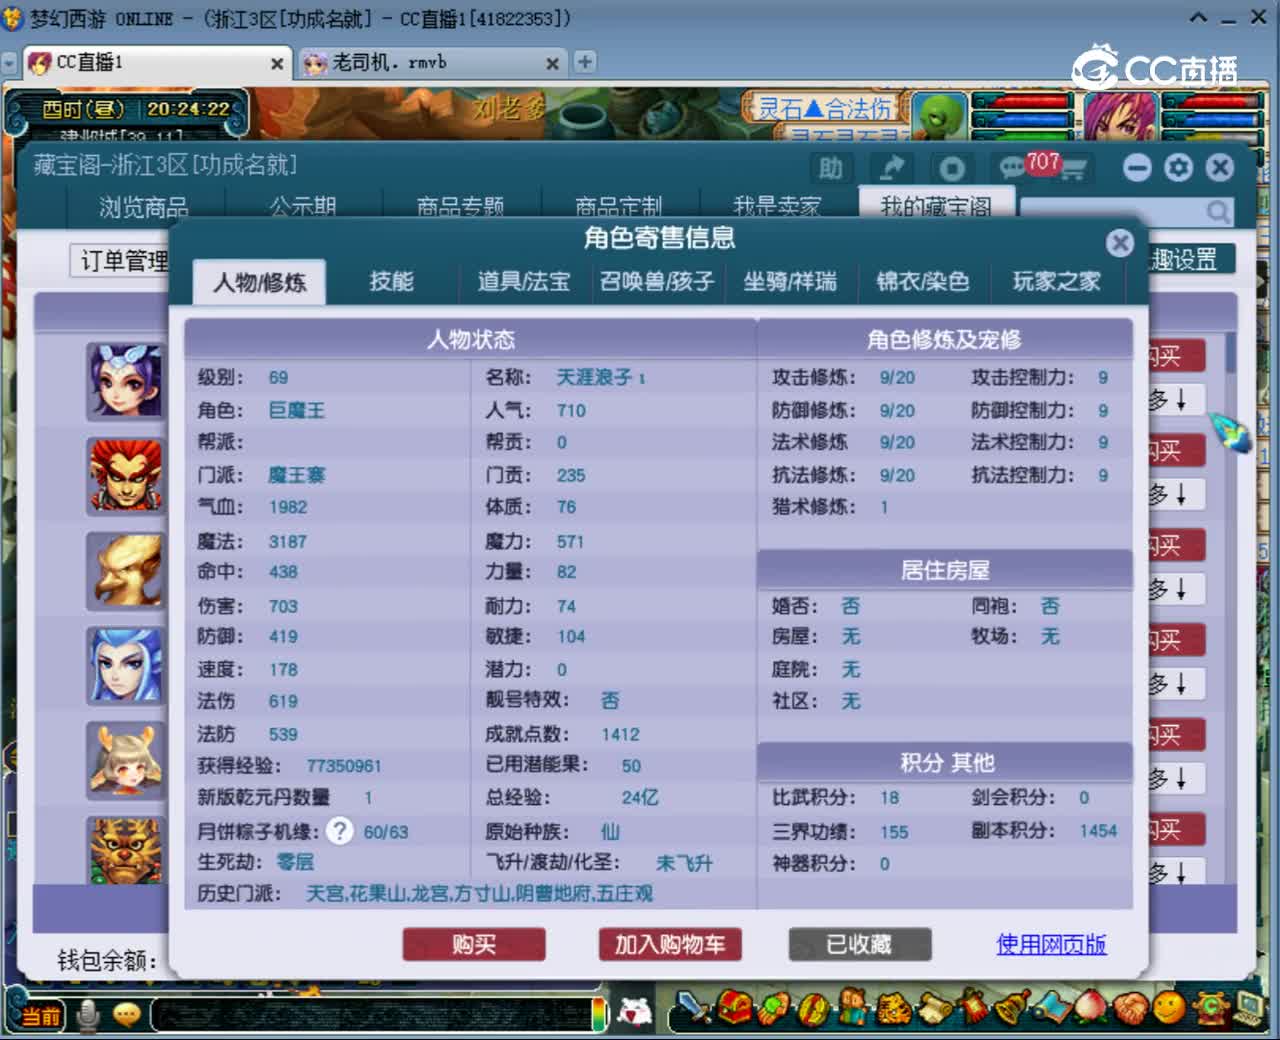1280x1040 pixels.
Task: Click the 当前 channel button at bottom left
Action: 40,1017
